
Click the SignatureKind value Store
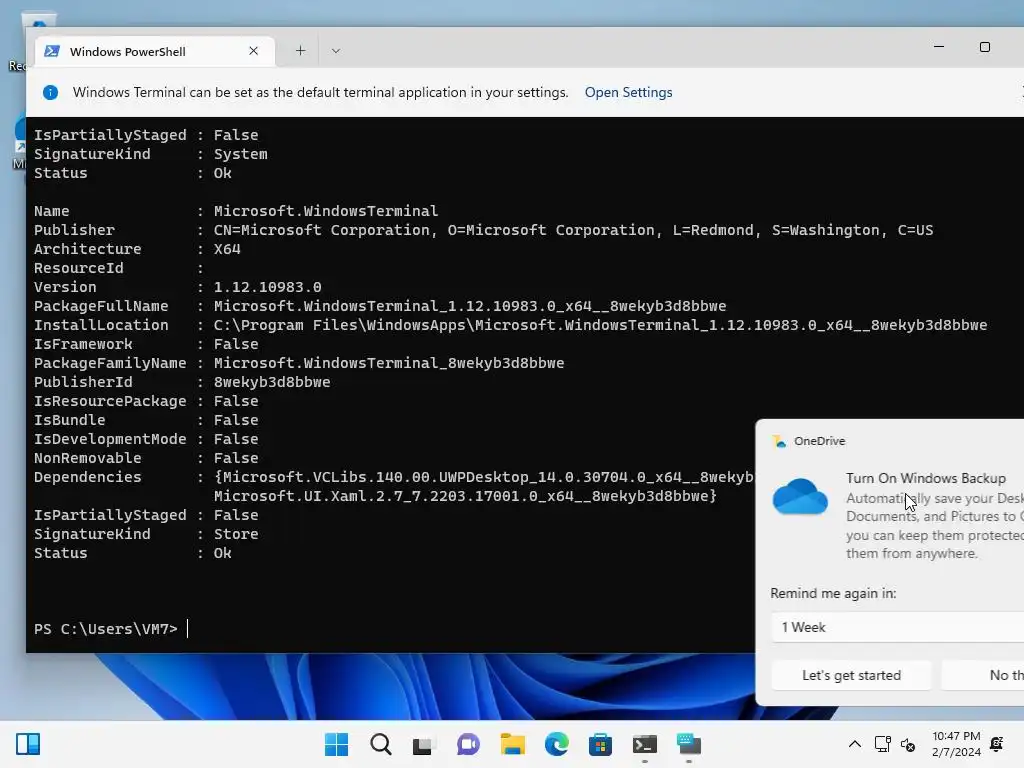(x=236, y=534)
